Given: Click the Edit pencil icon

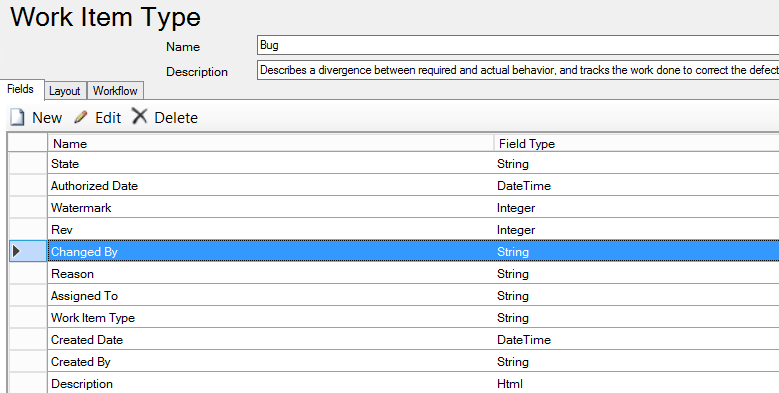Looking at the screenshot, I should pyautogui.click(x=80, y=117).
